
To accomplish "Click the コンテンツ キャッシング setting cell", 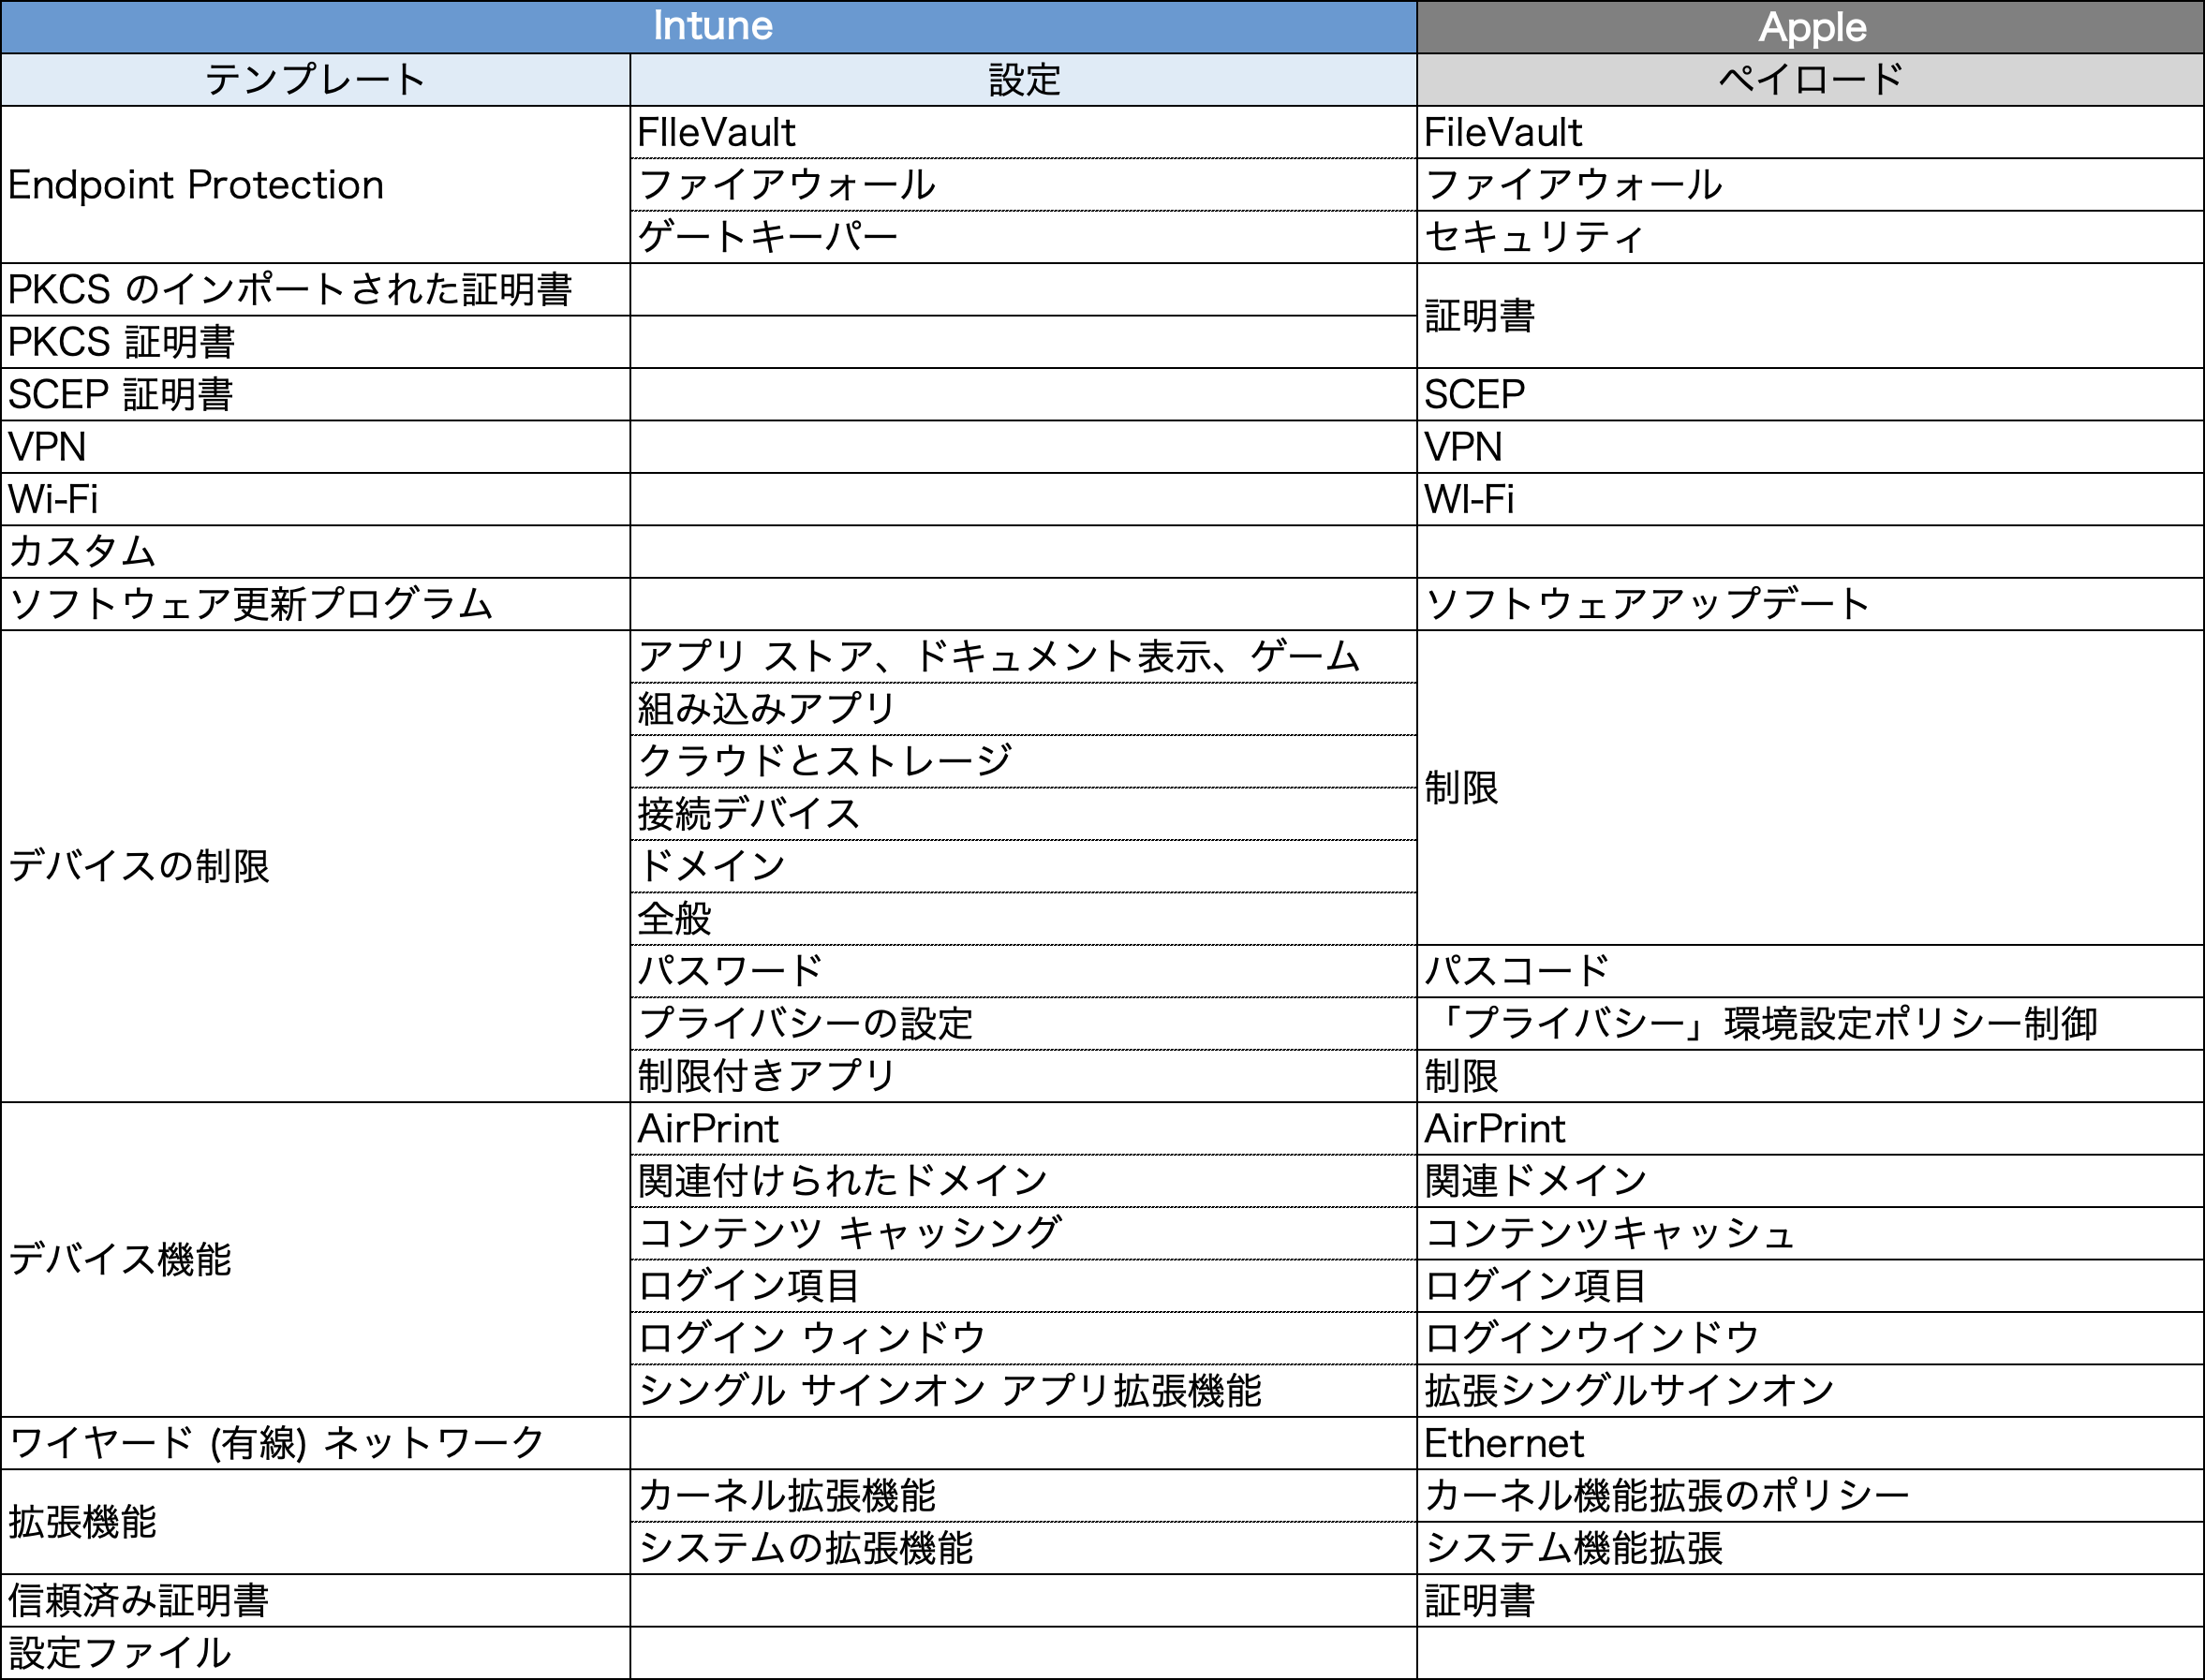I will 850,1233.
